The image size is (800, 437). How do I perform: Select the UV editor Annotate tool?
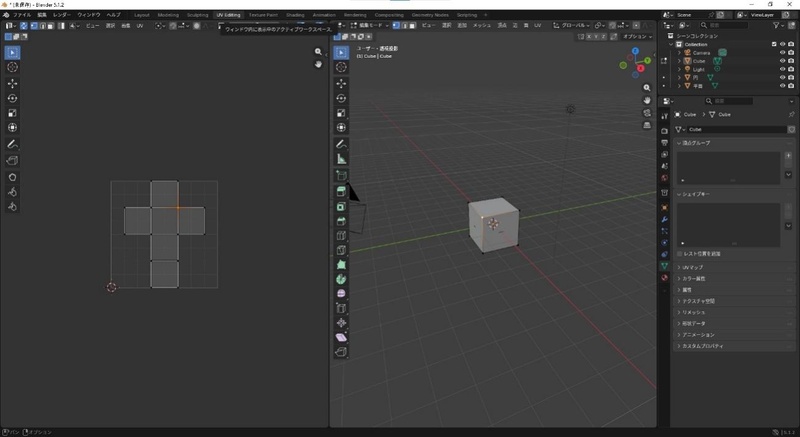click(x=12, y=145)
